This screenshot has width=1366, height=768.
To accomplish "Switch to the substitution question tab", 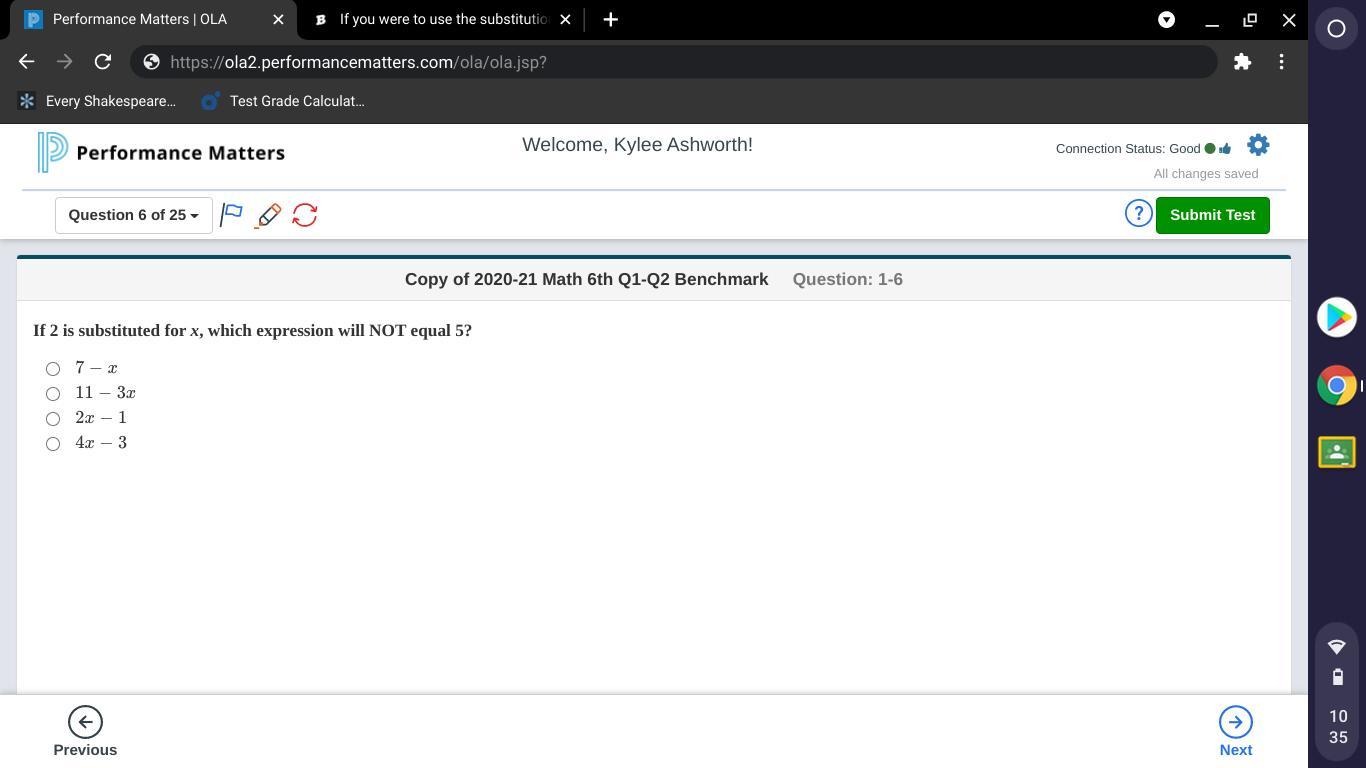I will [443, 19].
